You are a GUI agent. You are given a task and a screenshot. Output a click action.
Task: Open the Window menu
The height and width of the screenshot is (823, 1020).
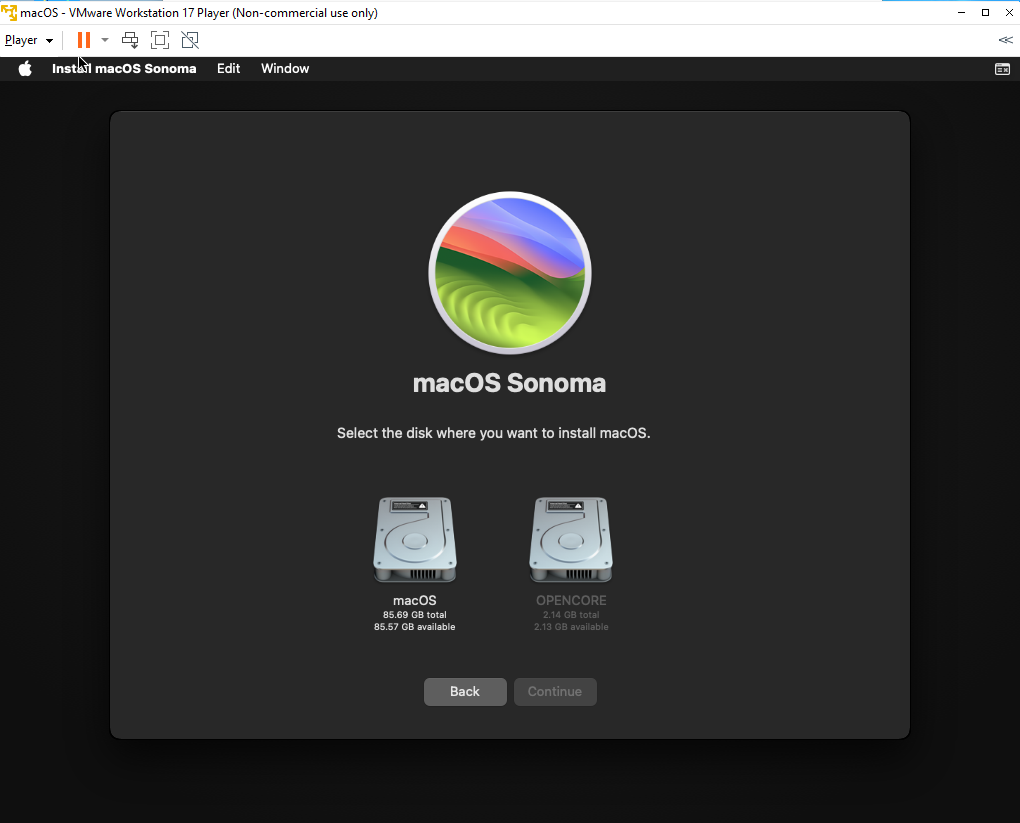pyautogui.click(x=285, y=69)
